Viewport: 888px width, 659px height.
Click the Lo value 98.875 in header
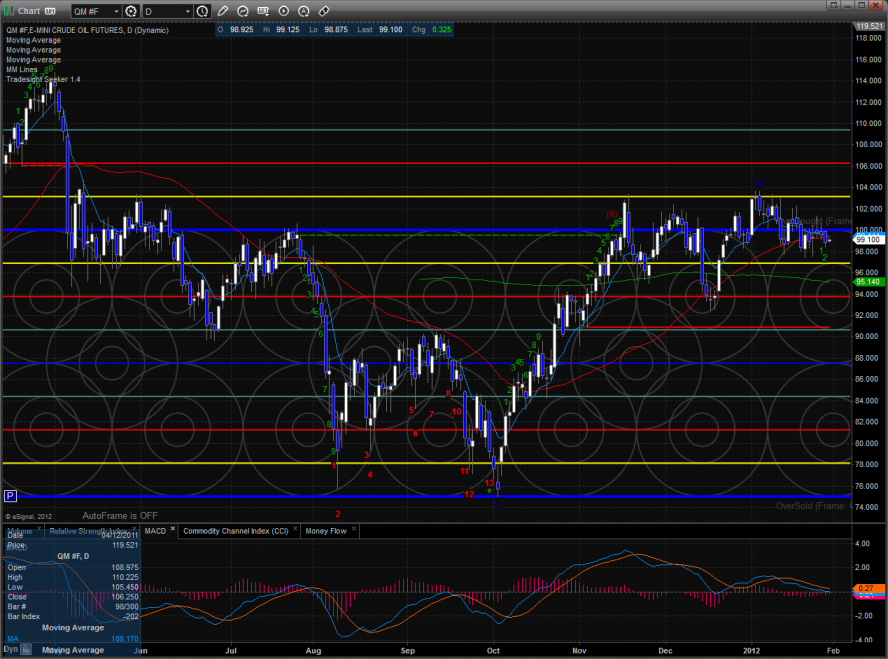[336, 29]
